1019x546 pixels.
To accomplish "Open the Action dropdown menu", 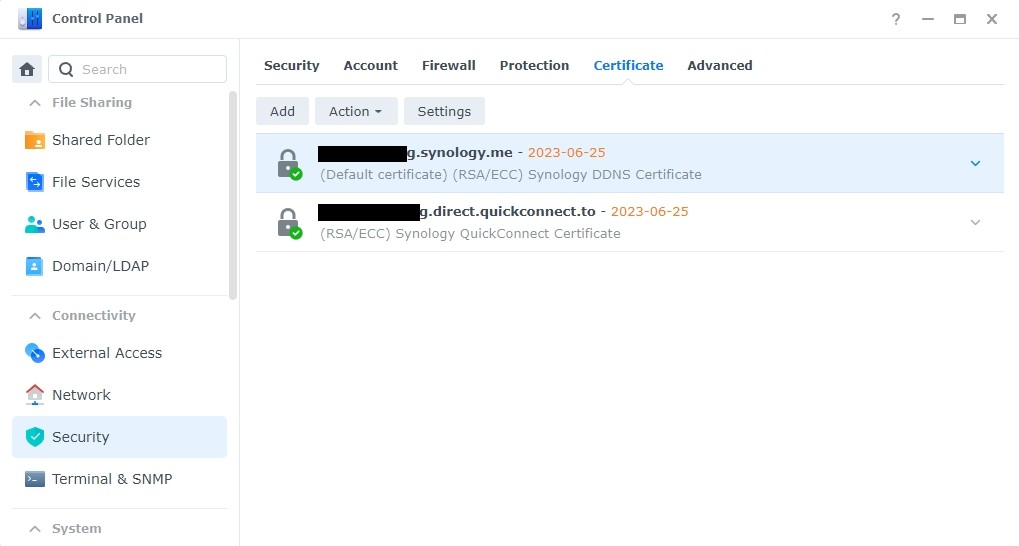I will click(356, 111).
